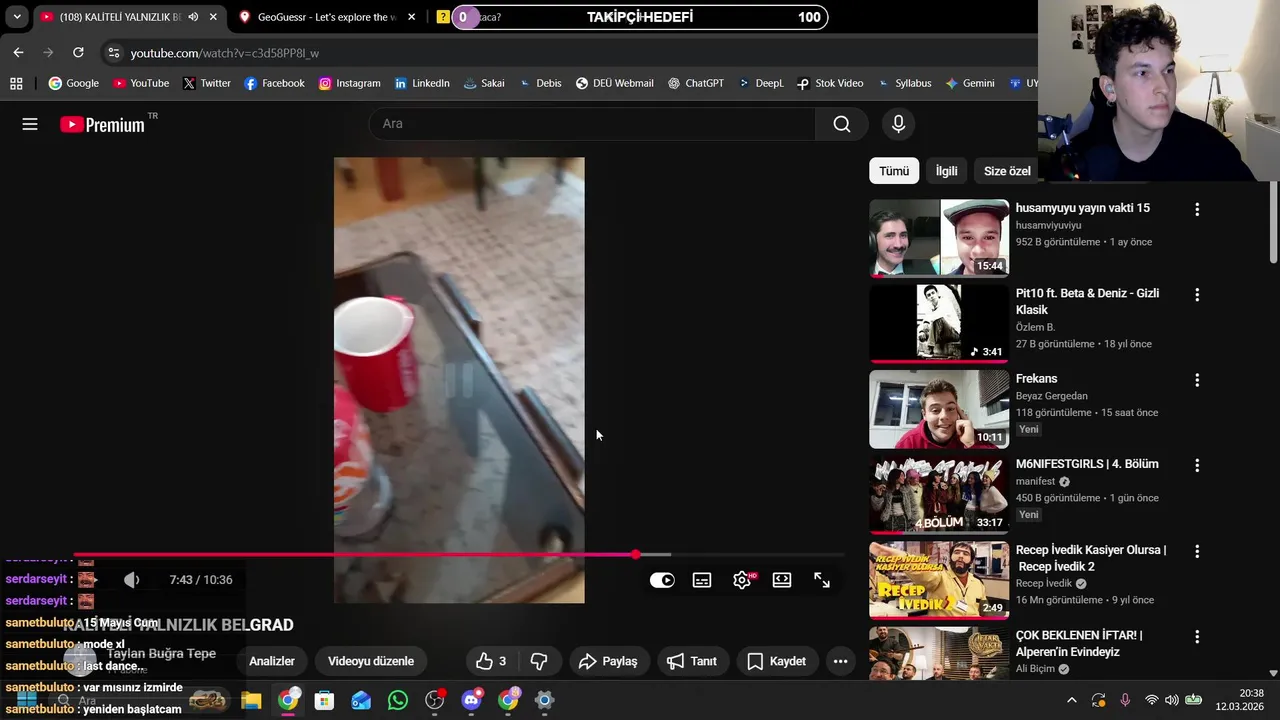Open the Instagram bookmark

[x=349, y=84]
